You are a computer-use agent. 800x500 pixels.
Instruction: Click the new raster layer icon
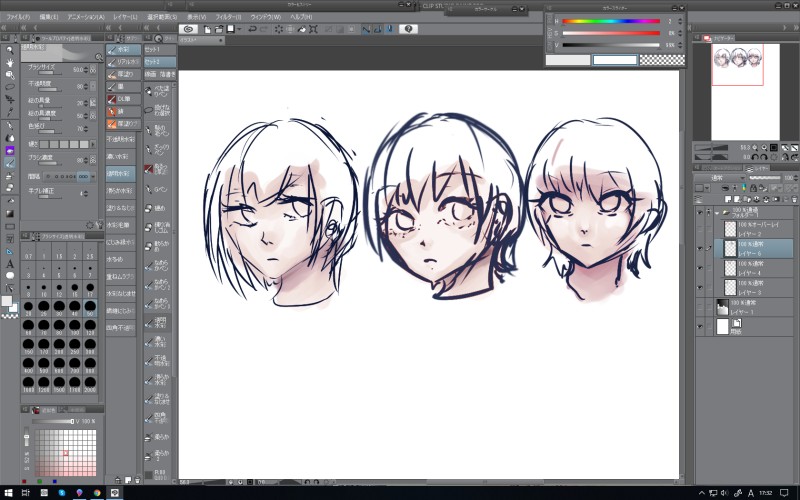click(x=728, y=199)
